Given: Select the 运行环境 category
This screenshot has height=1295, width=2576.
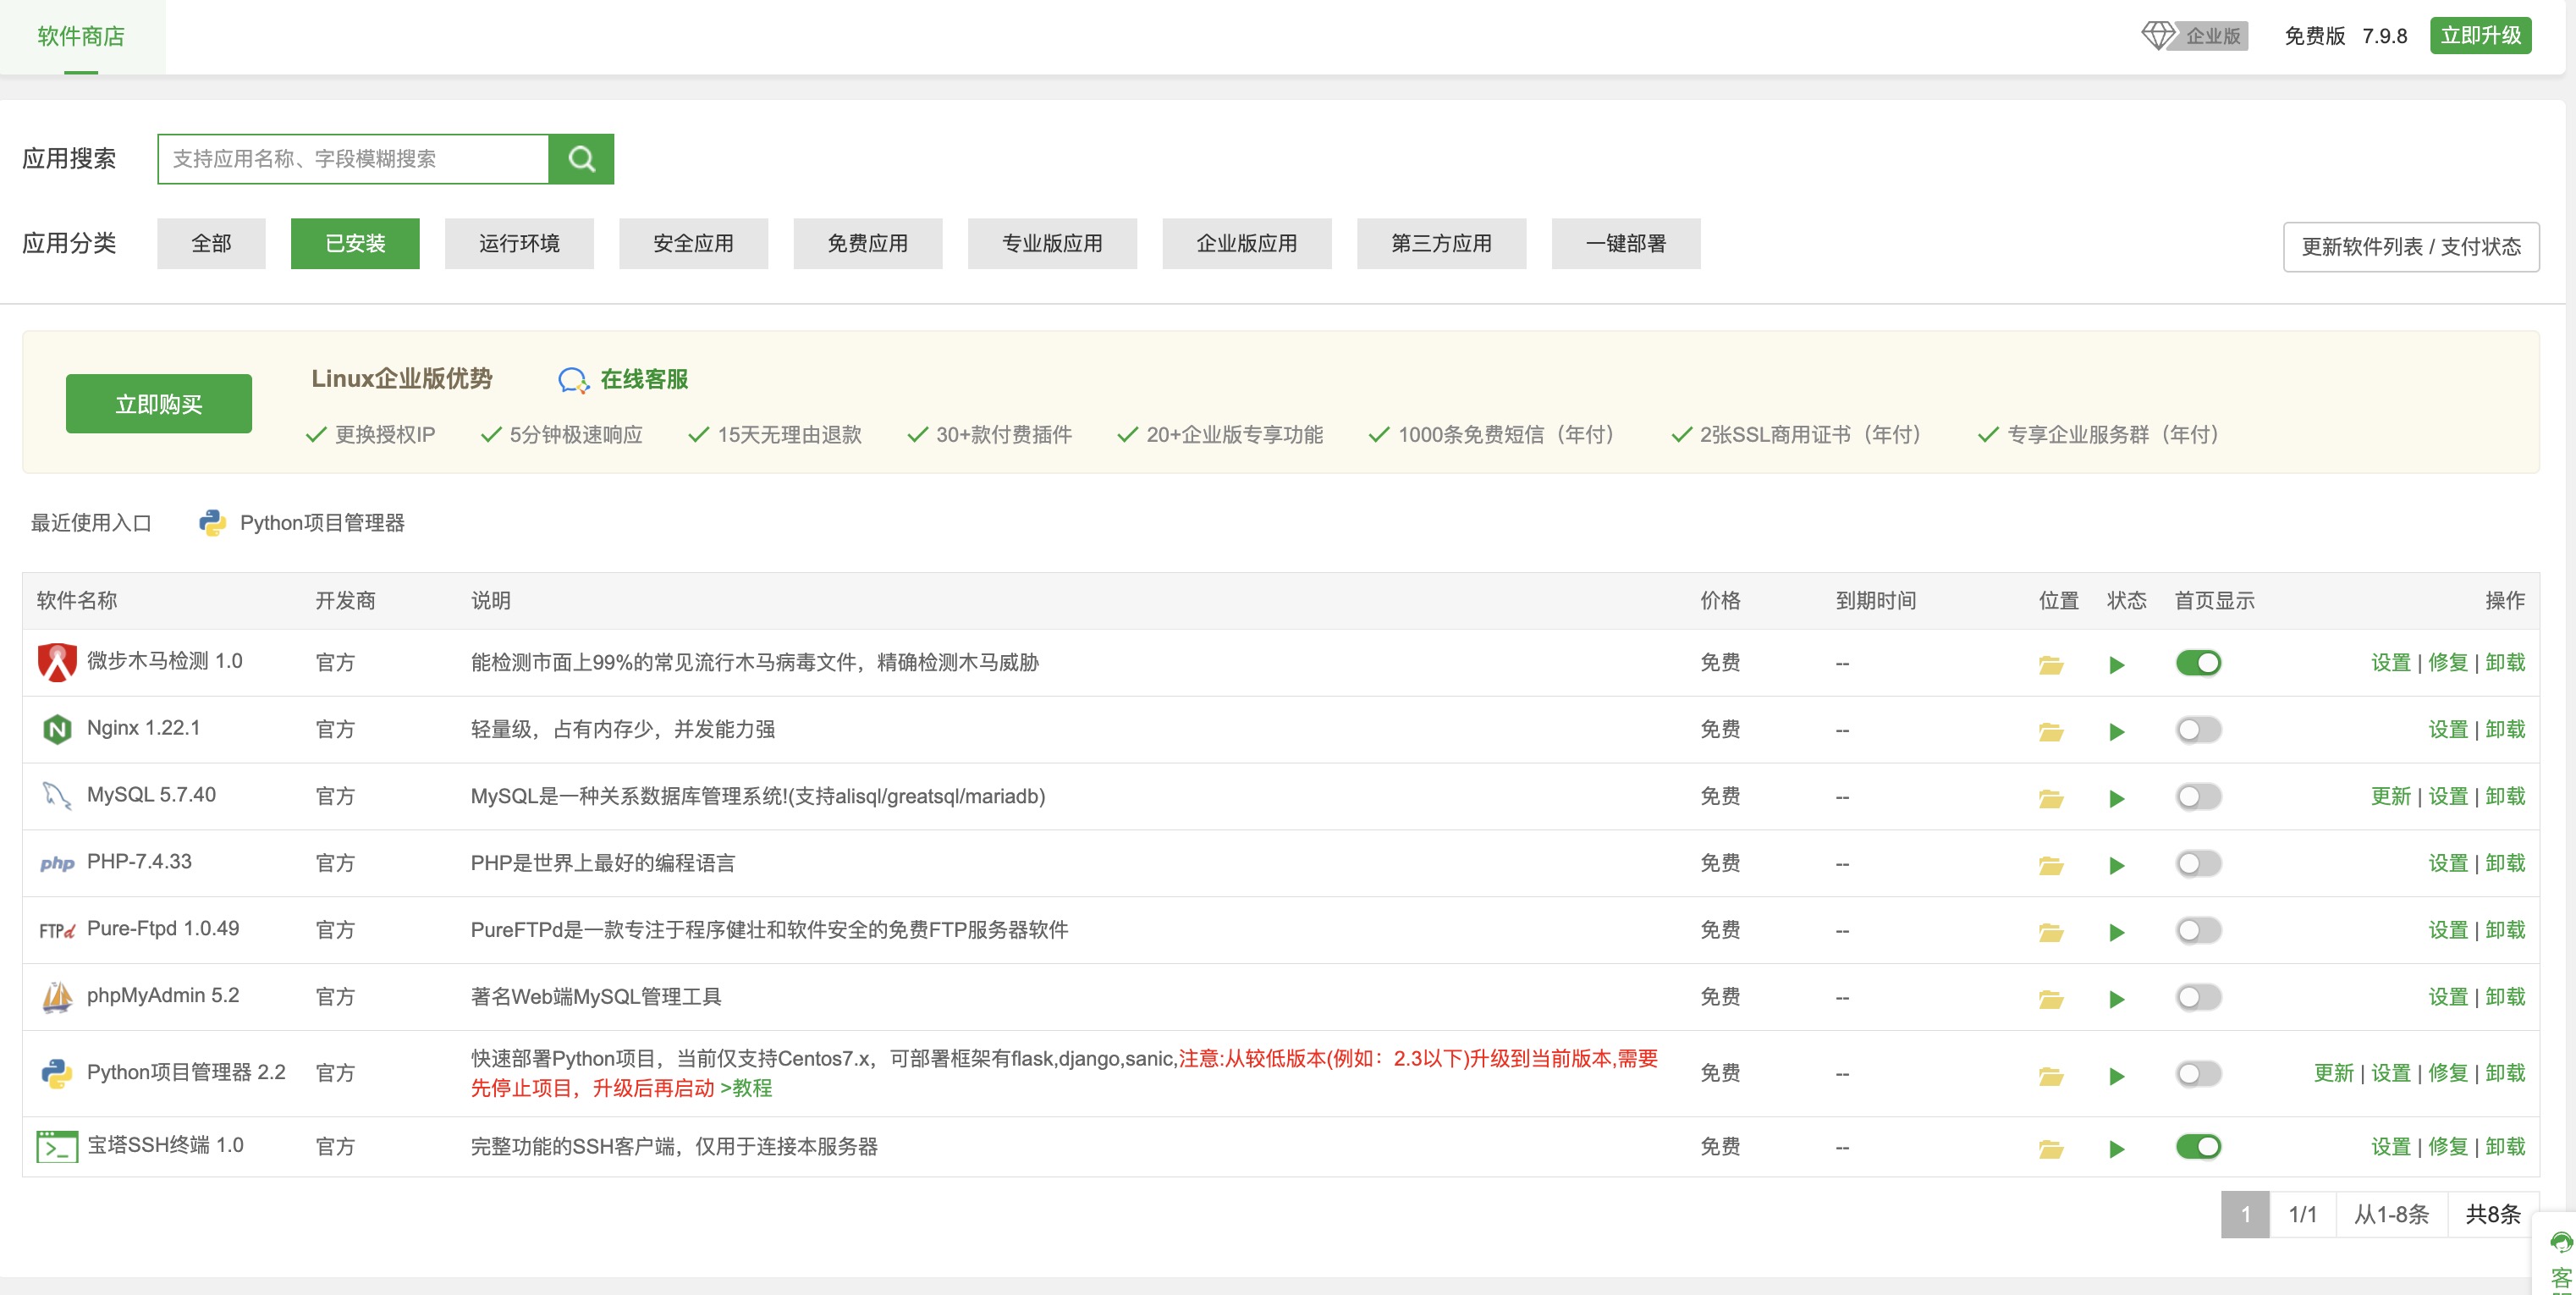Looking at the screenshot, I should point(519,244).
